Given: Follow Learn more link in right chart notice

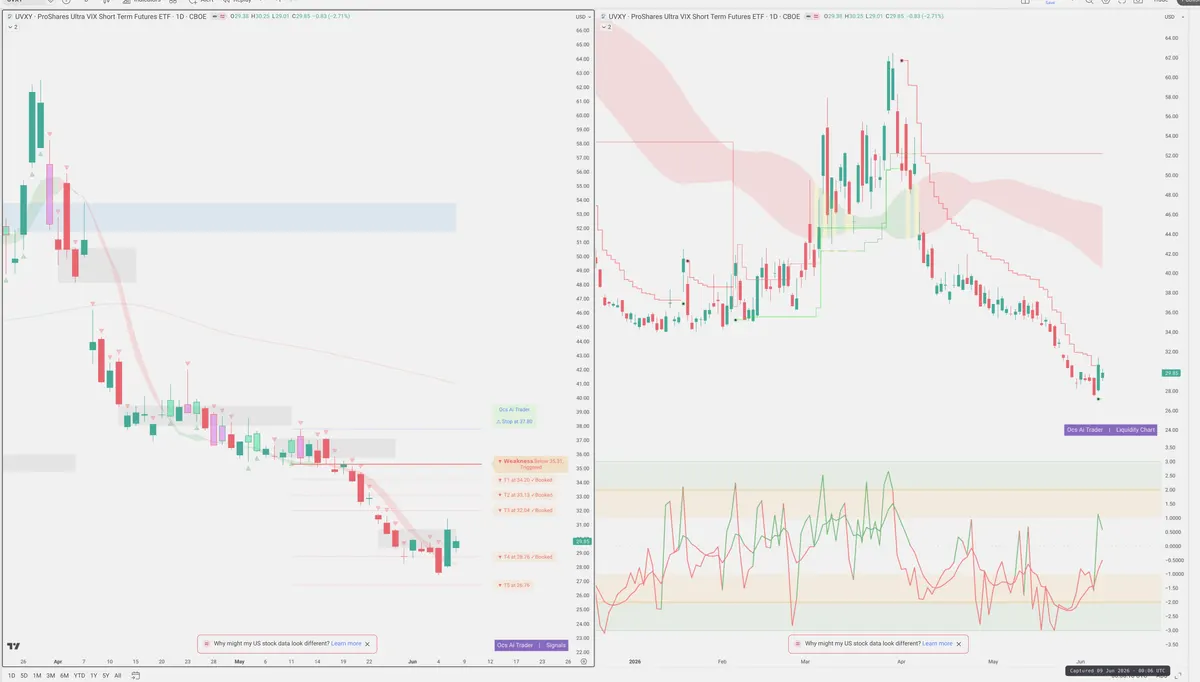Looking at the screenshot, I should point(937,644).
